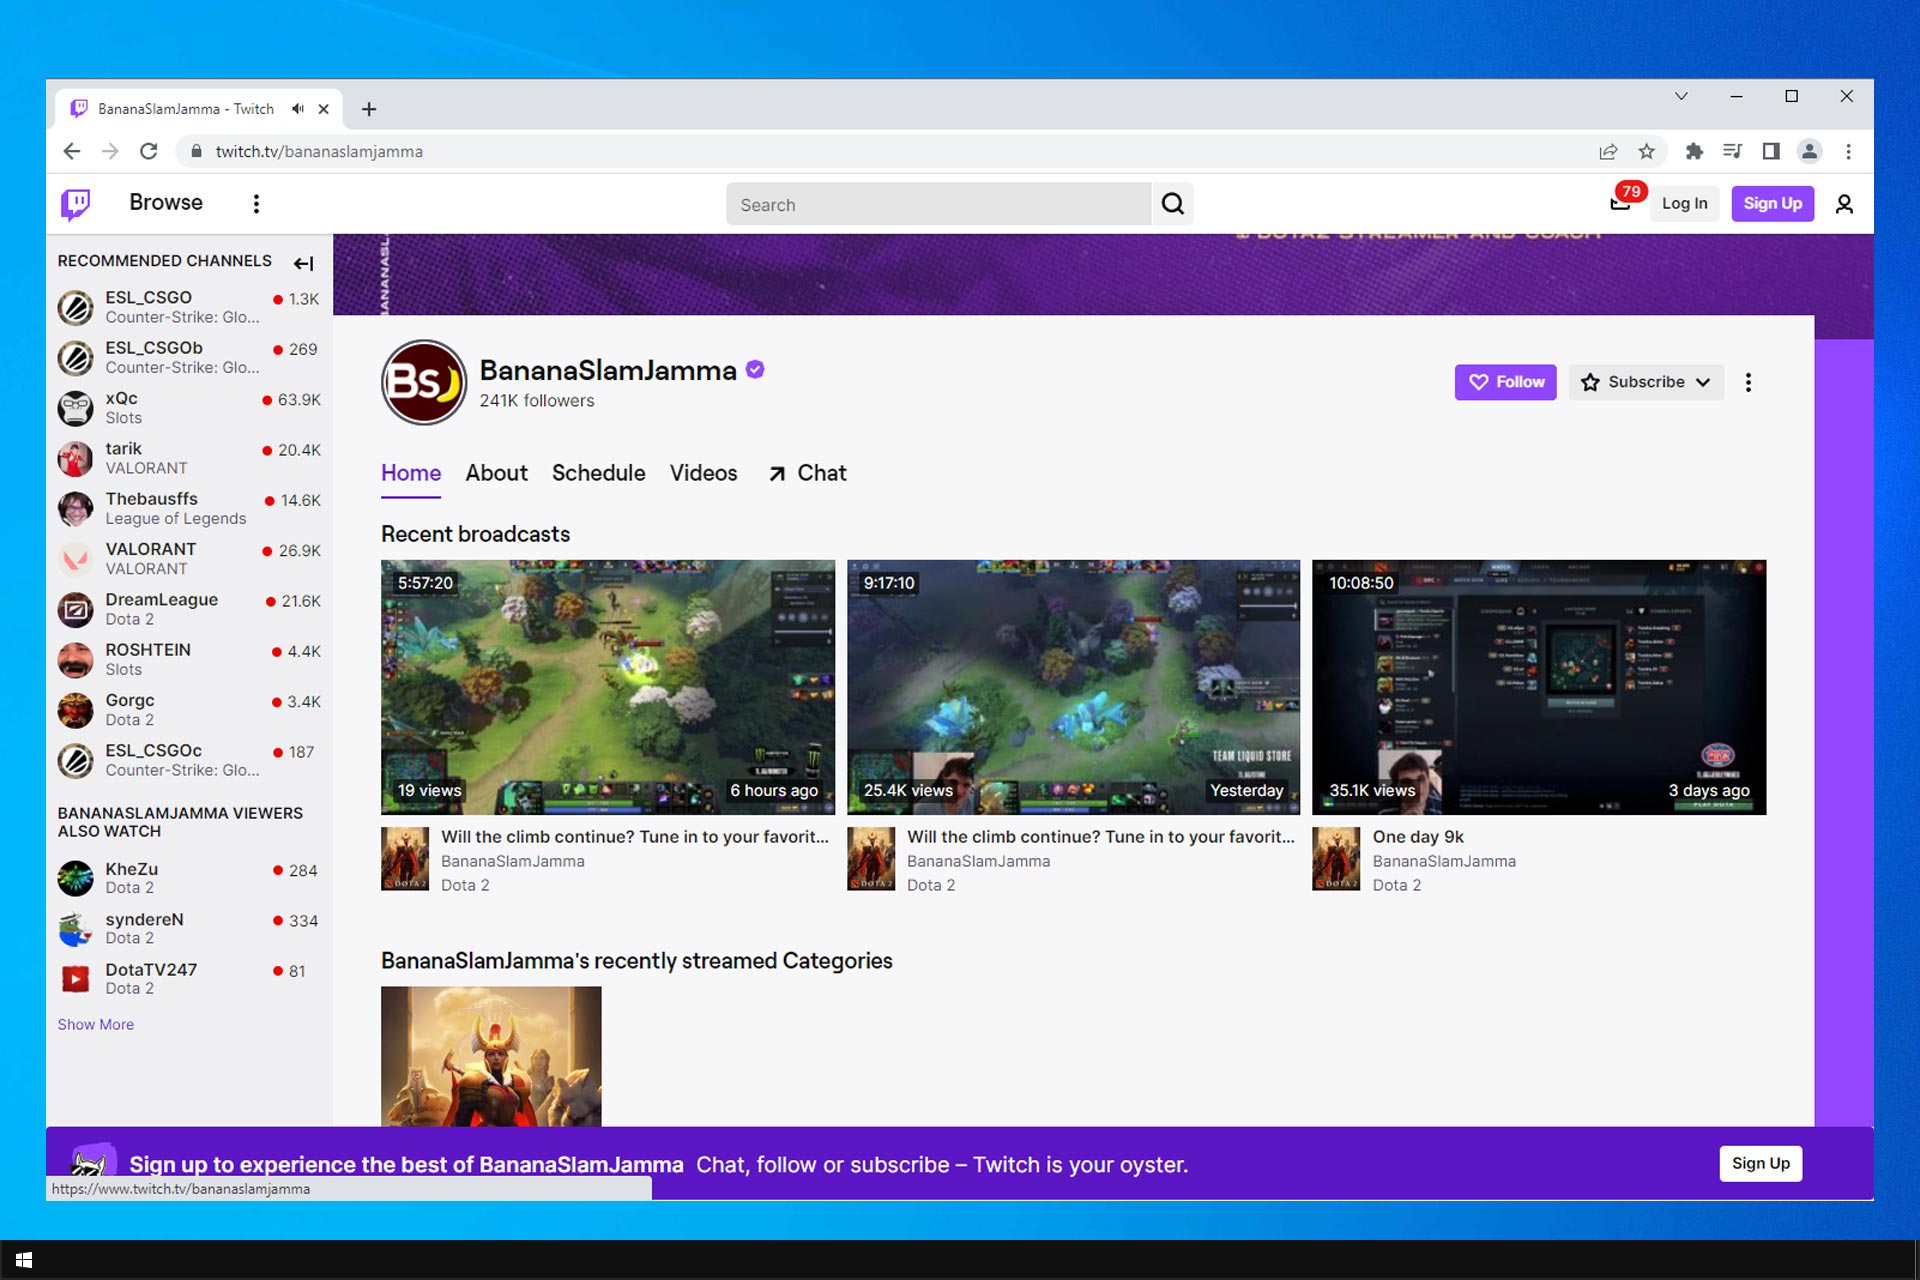This screenshot has width=1920, height=1280.
Task: Mute the tab via the audio icon
Action: pyautogui.click(x=297, y=109)
